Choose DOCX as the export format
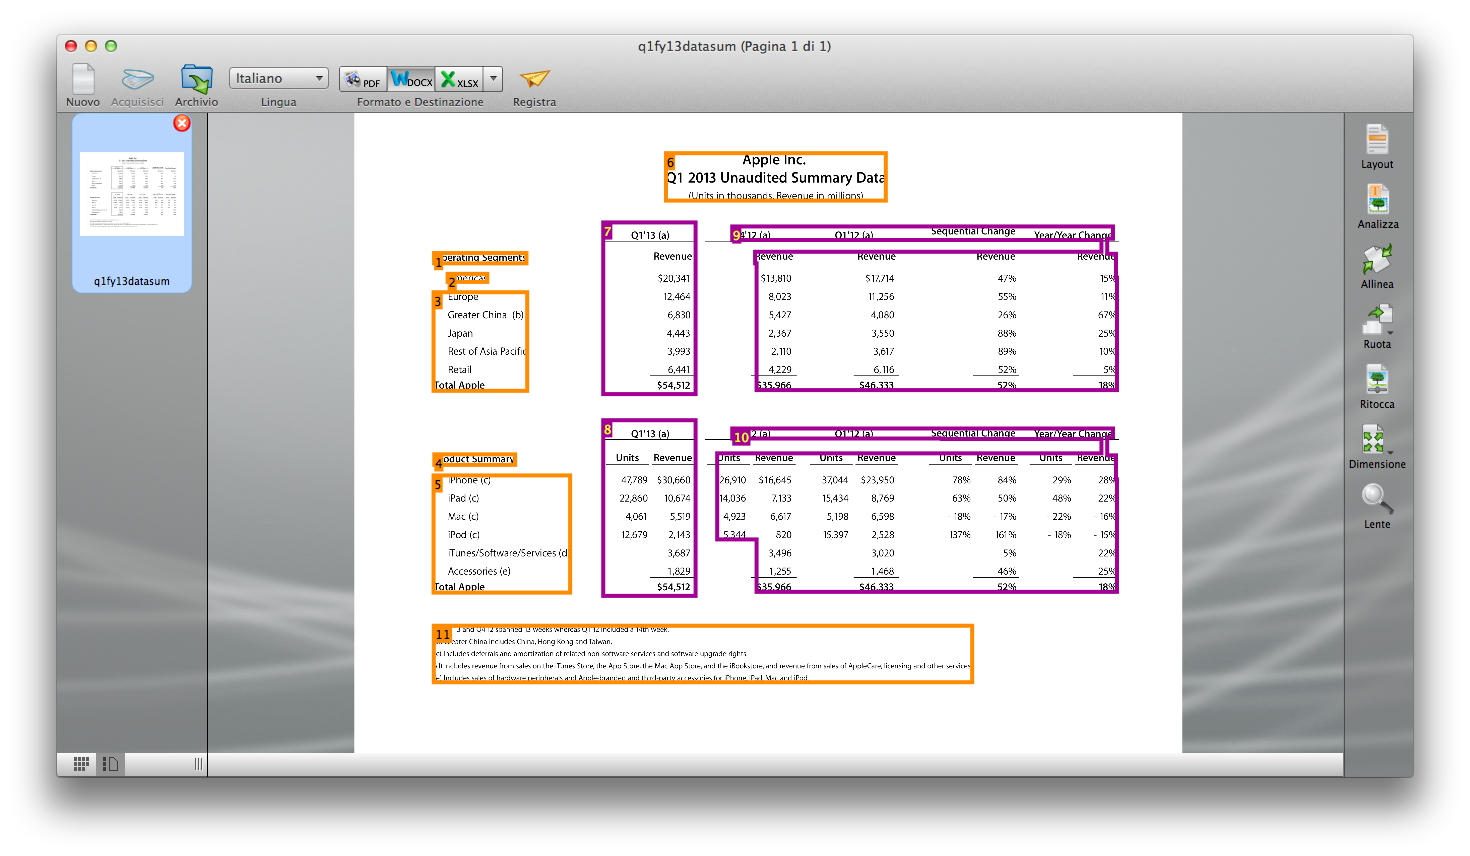Viewport: 1470px width, 856px height. pyautogui.click(x=411, y=79)
